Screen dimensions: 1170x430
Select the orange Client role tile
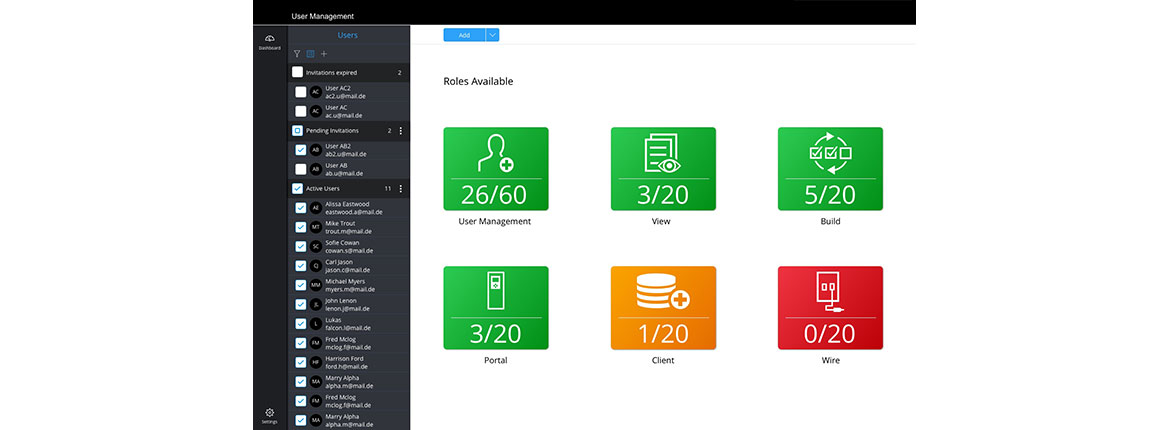tap(663, 308)
